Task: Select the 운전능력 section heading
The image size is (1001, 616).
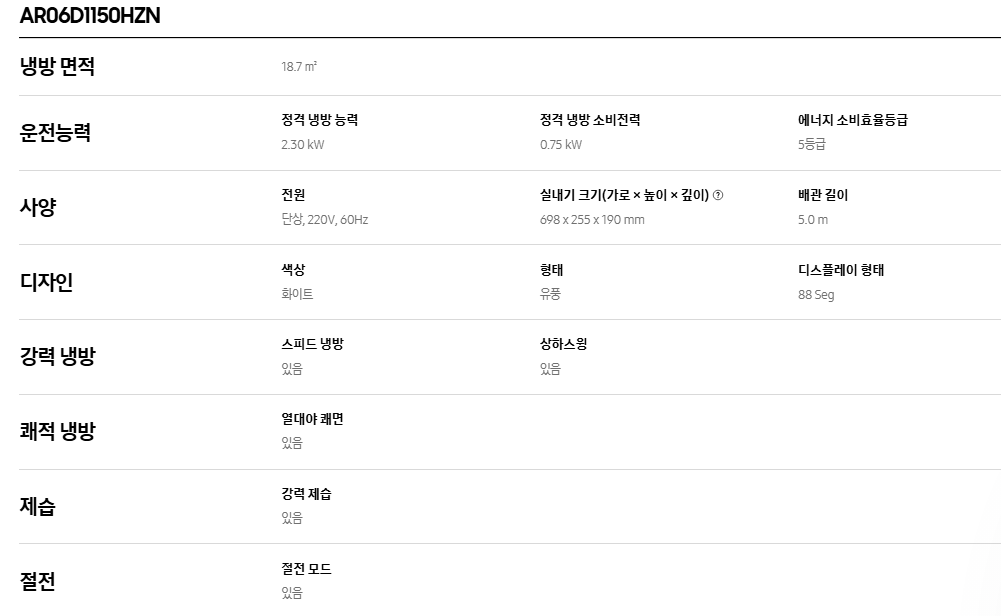Action: pos(55,132)
